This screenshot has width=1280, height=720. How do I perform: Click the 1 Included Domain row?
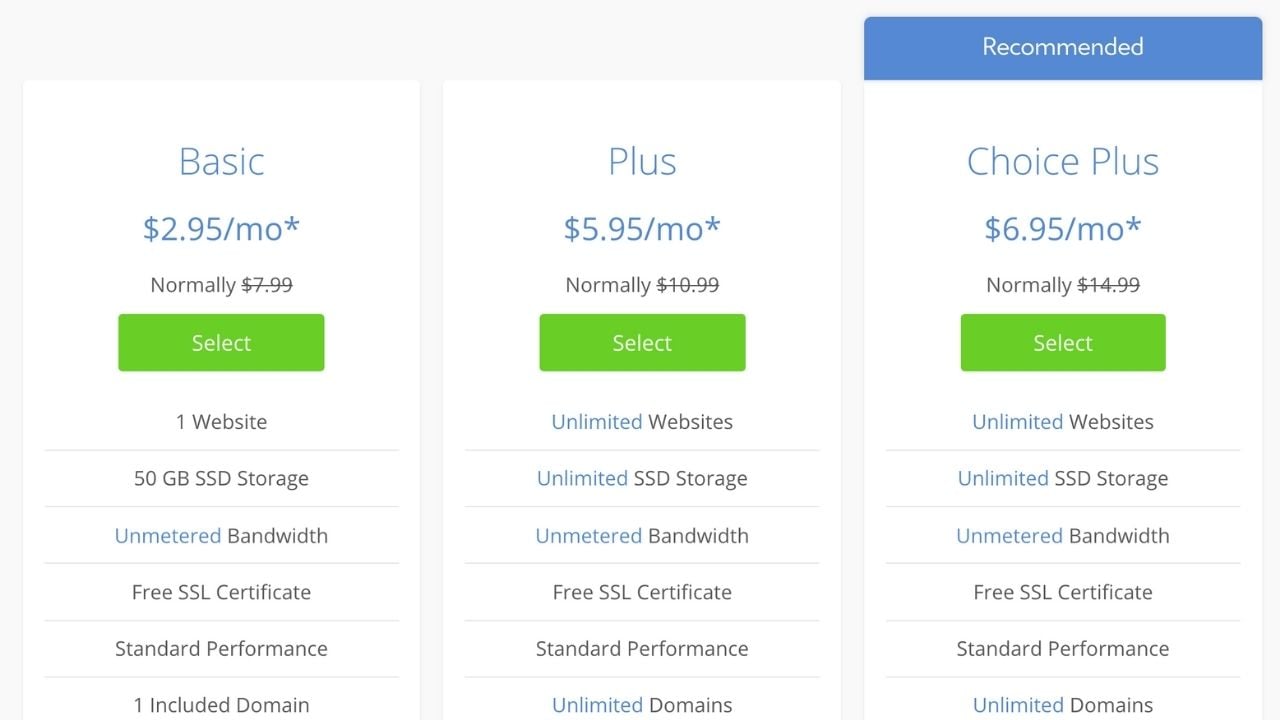click(x=221, y=705)
